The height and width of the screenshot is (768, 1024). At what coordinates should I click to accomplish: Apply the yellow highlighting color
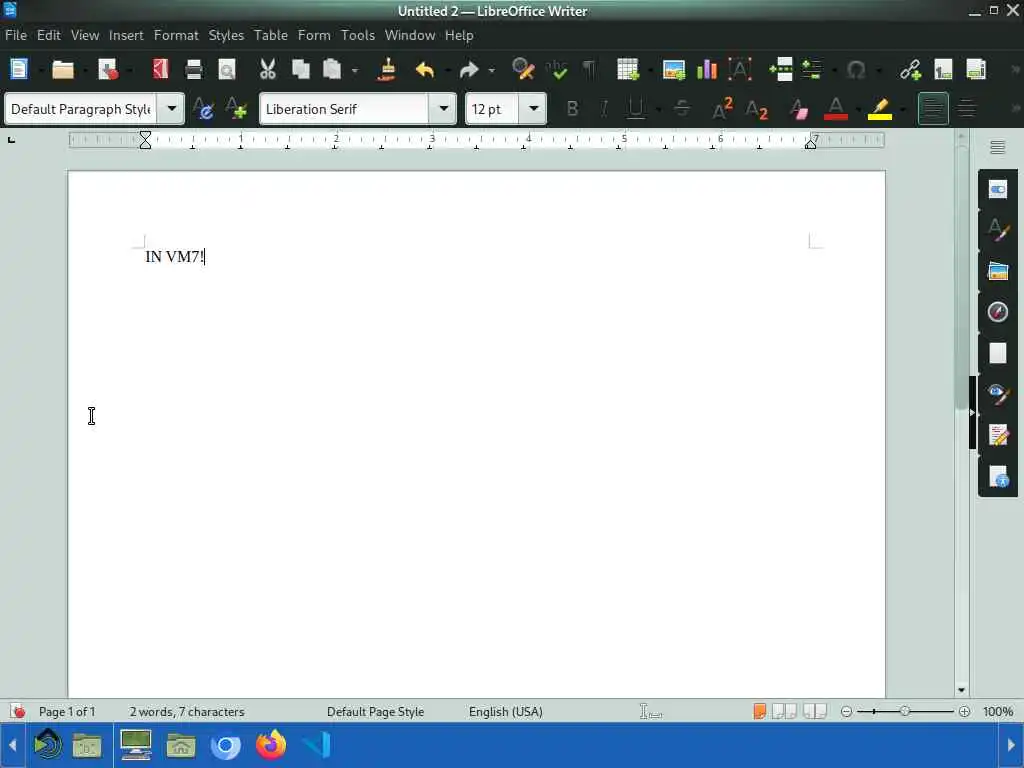click(x=880, y=109)
